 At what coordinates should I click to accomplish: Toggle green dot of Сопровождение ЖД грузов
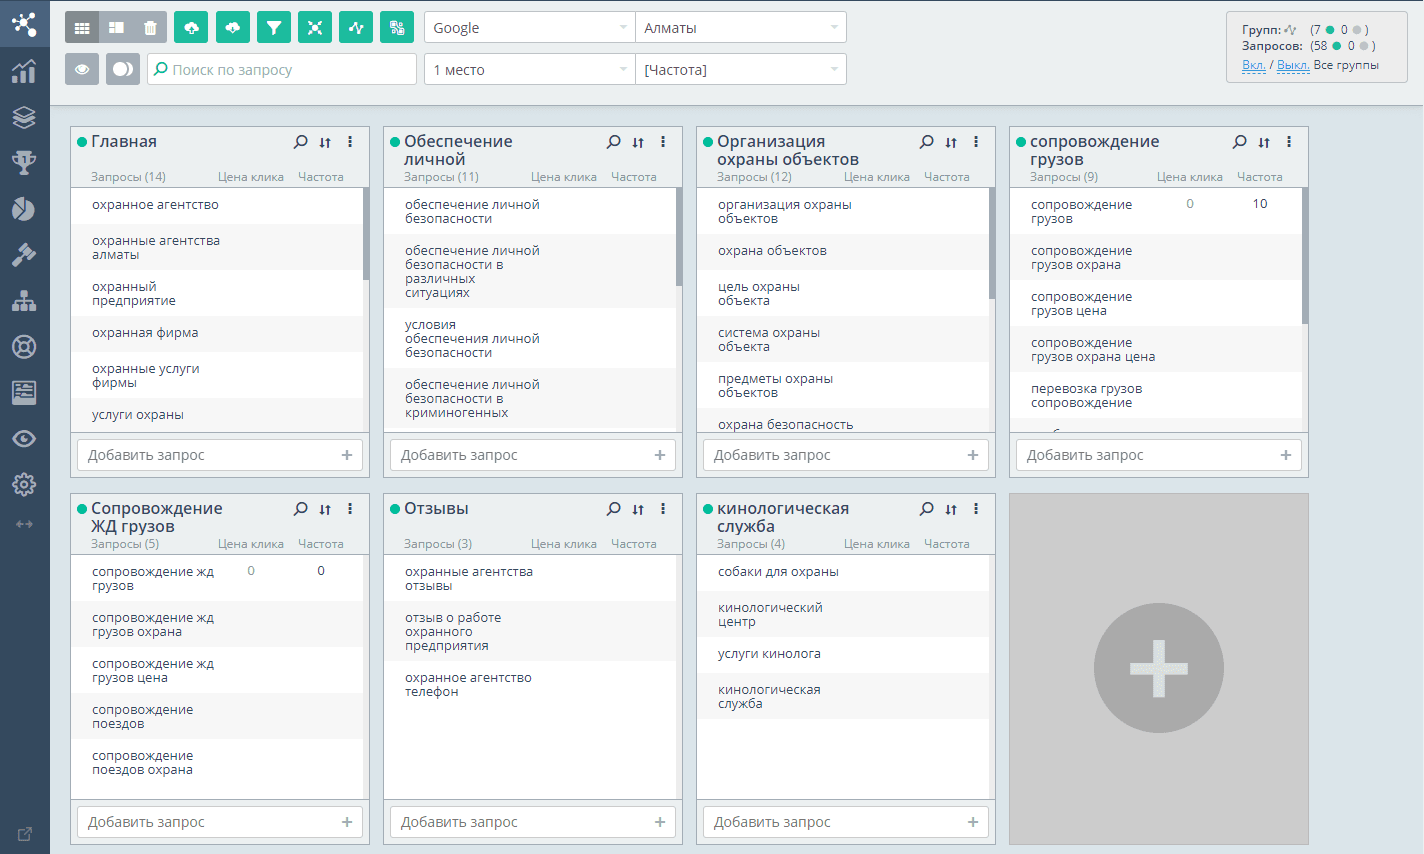(x=82, y=509)
